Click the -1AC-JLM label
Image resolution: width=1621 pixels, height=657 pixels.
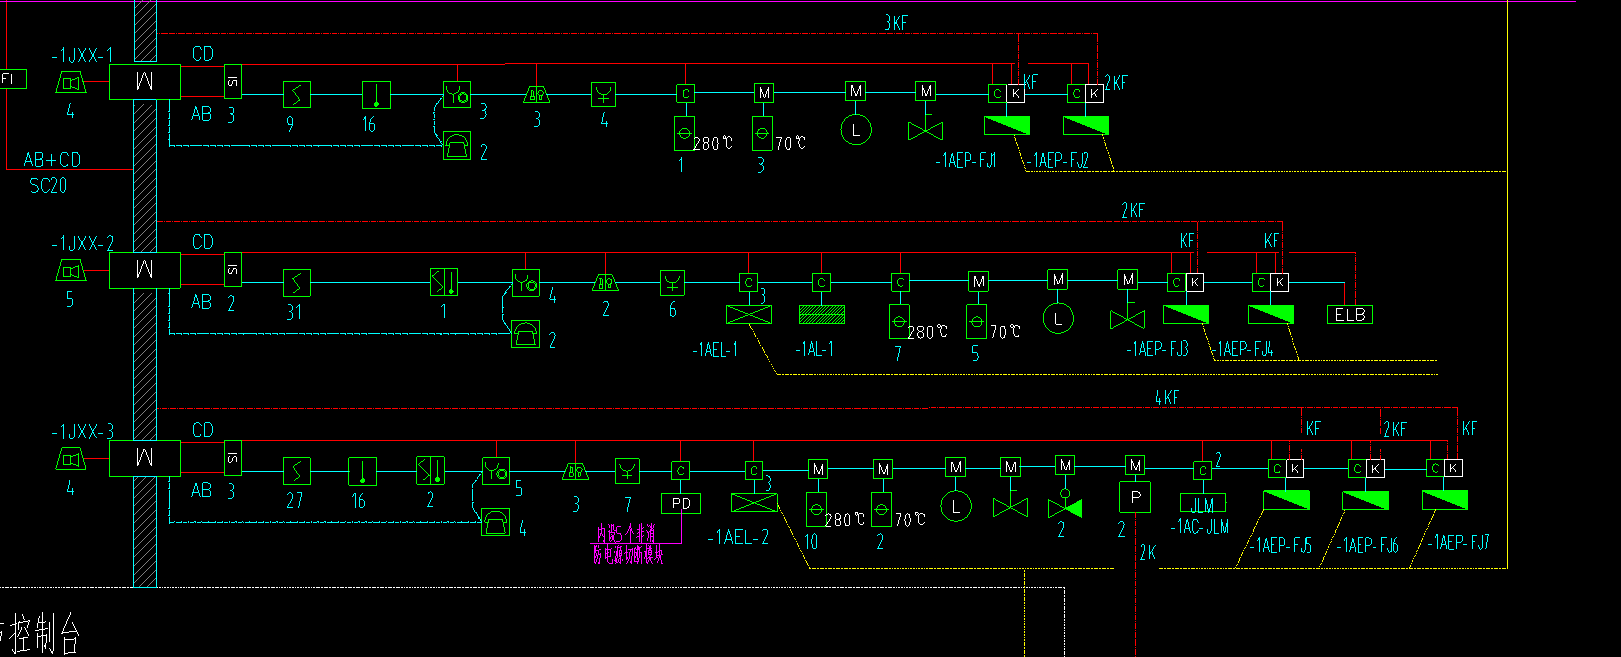1200,527
